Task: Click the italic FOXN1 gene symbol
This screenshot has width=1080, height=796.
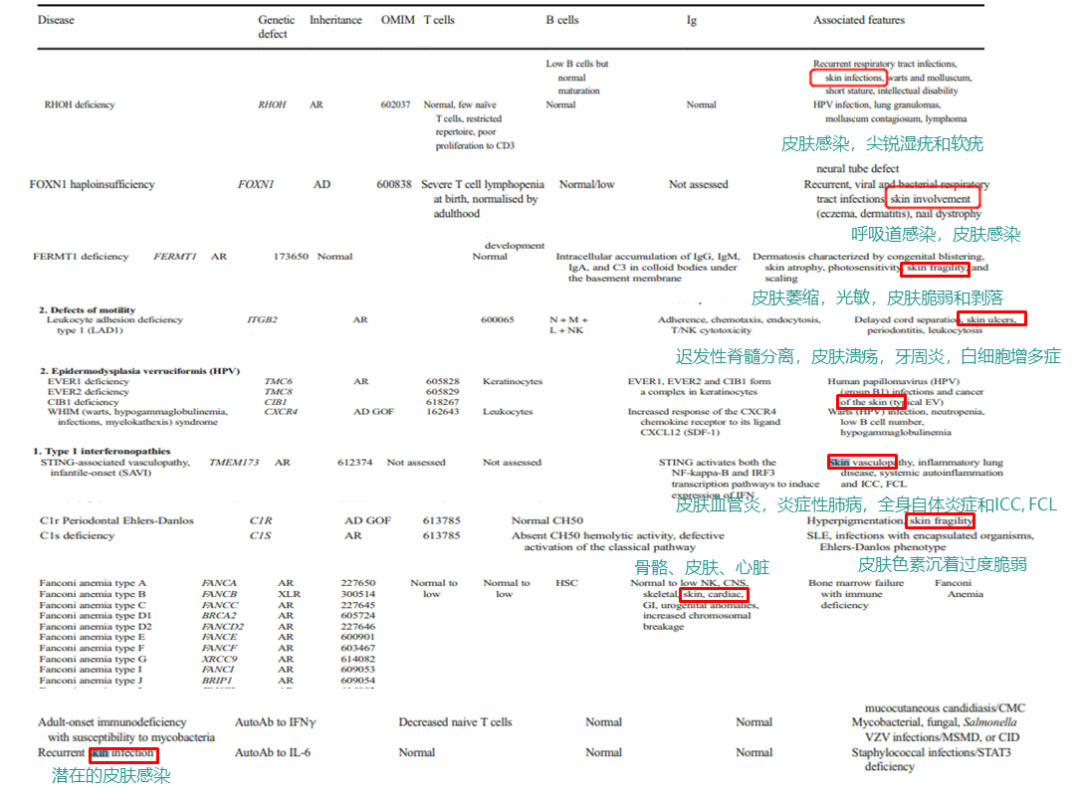Action: (256, 185)
